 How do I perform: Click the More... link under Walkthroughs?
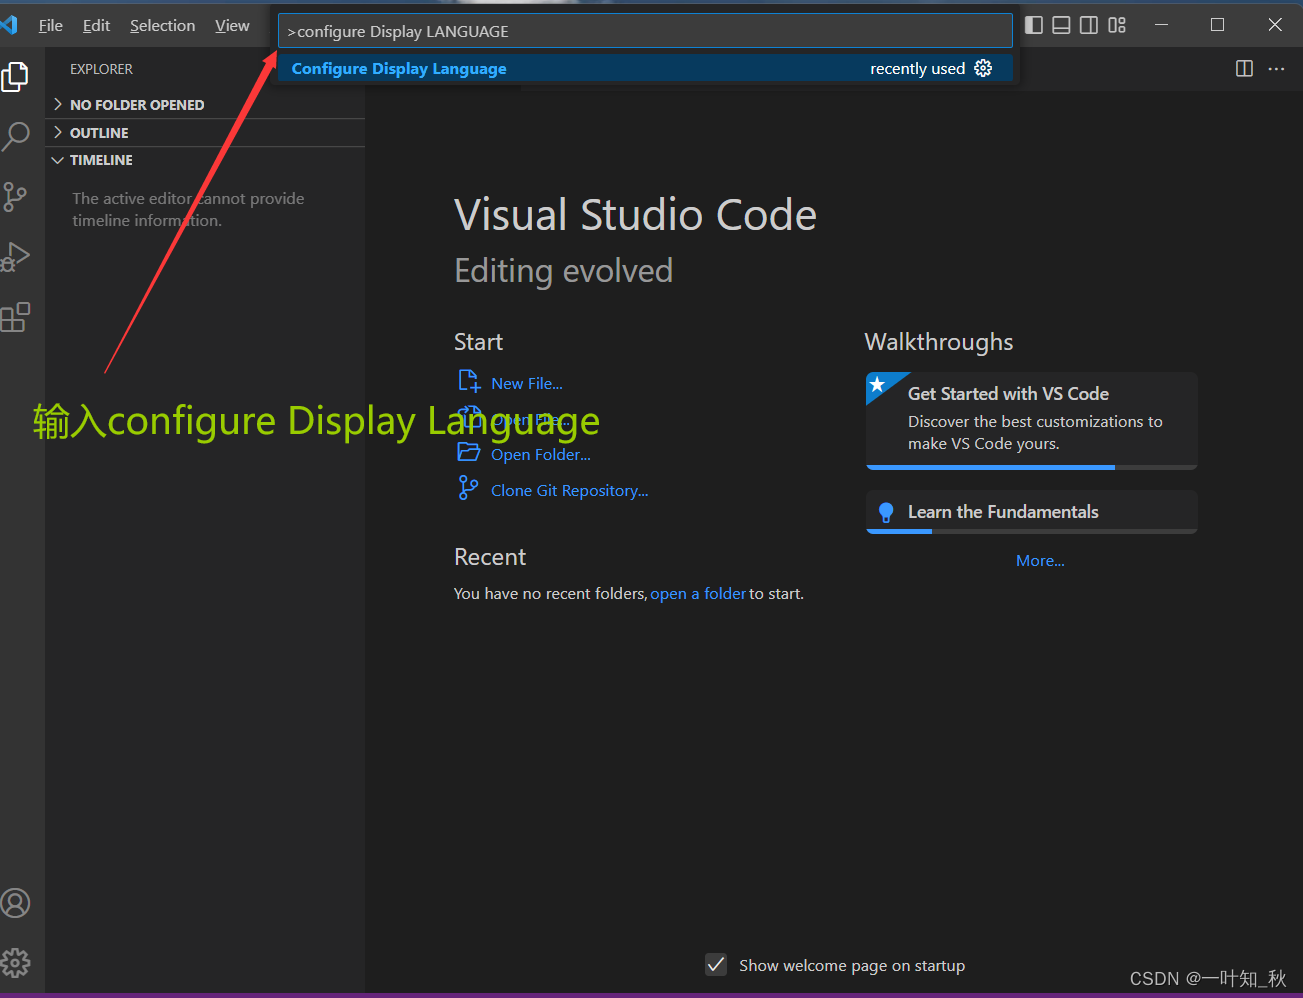(1040, 560)
